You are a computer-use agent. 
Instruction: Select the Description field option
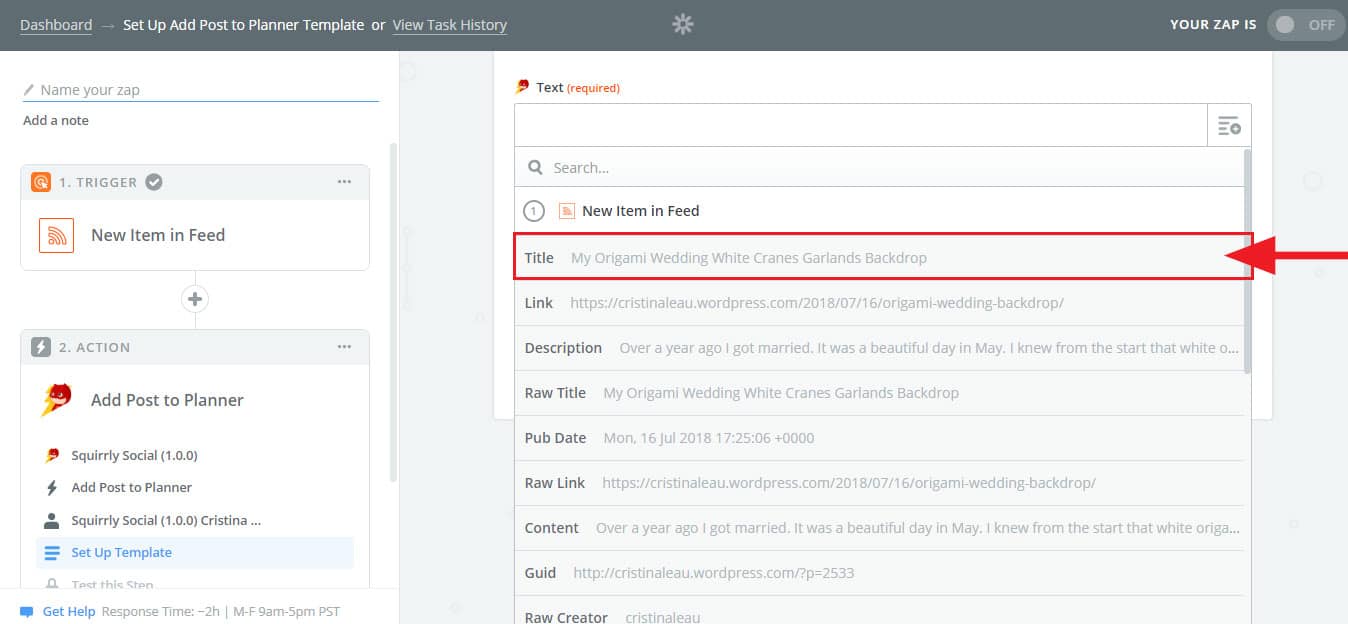click(x=880, y=348)
